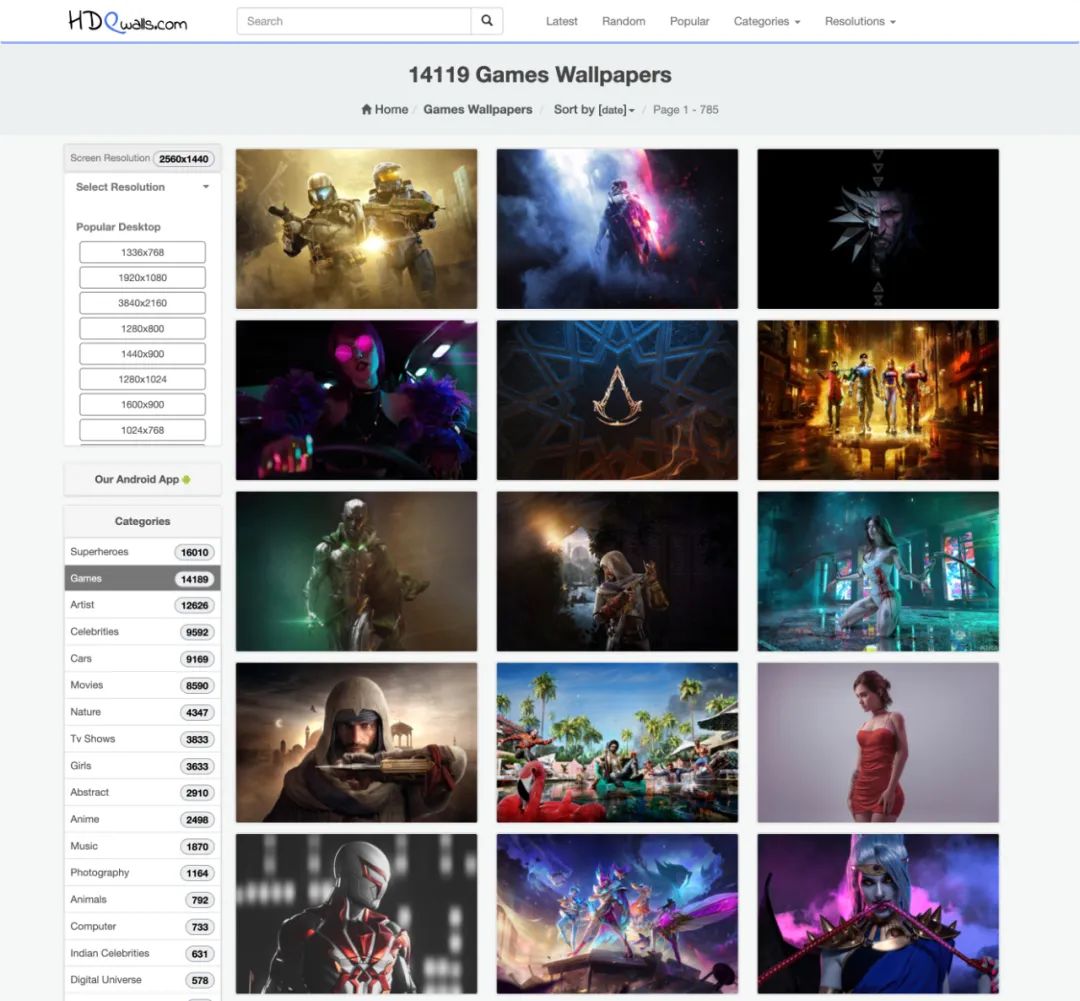Open the Artist category

point(143,605)
